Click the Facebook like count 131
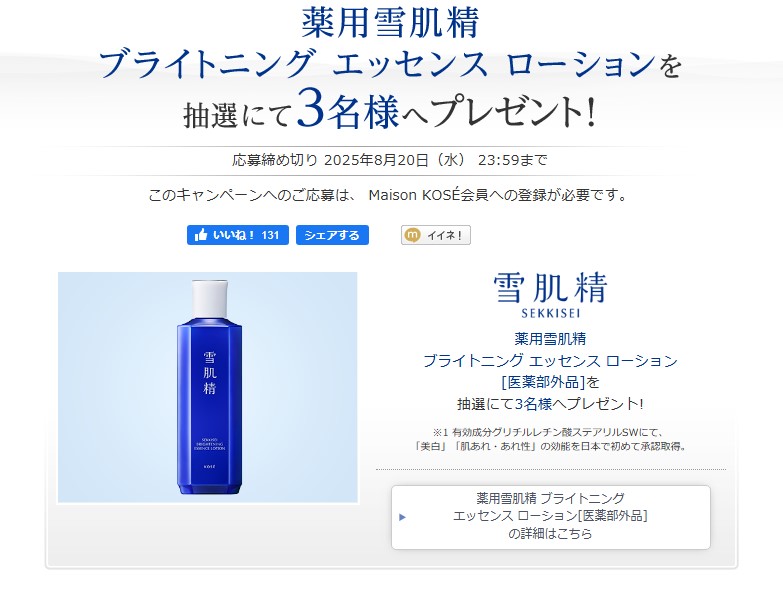This screenshot has height=605, width=783. (x=270, y=235)
